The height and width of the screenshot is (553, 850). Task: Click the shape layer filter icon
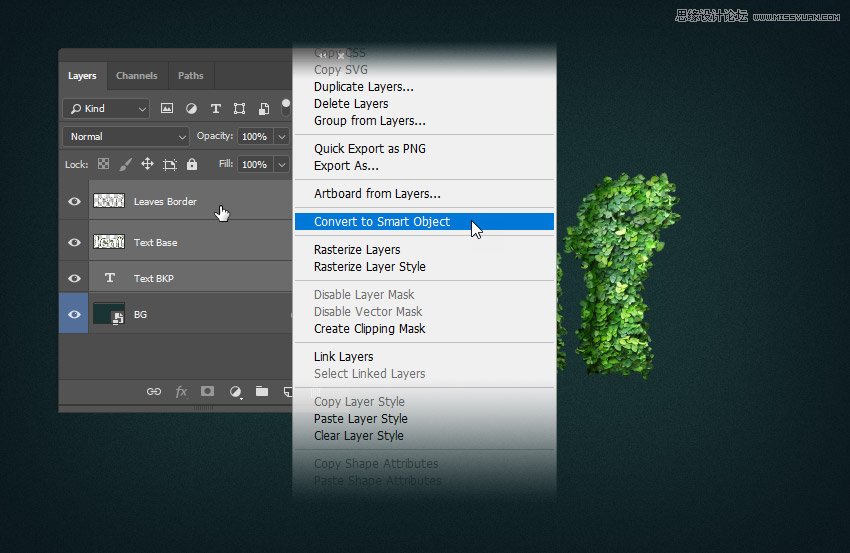239,108
